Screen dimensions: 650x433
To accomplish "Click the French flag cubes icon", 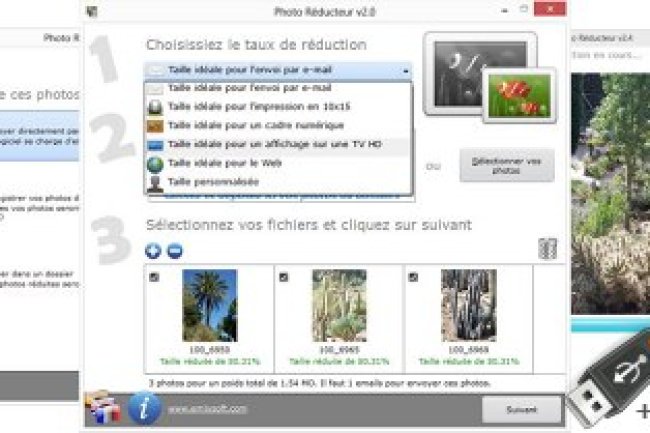I will click(x=104, y=408).
